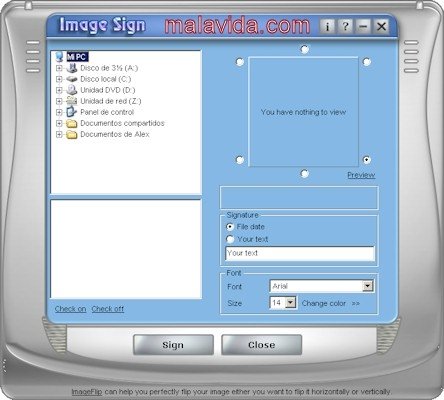Select Documentos compartidos text label

122,123
